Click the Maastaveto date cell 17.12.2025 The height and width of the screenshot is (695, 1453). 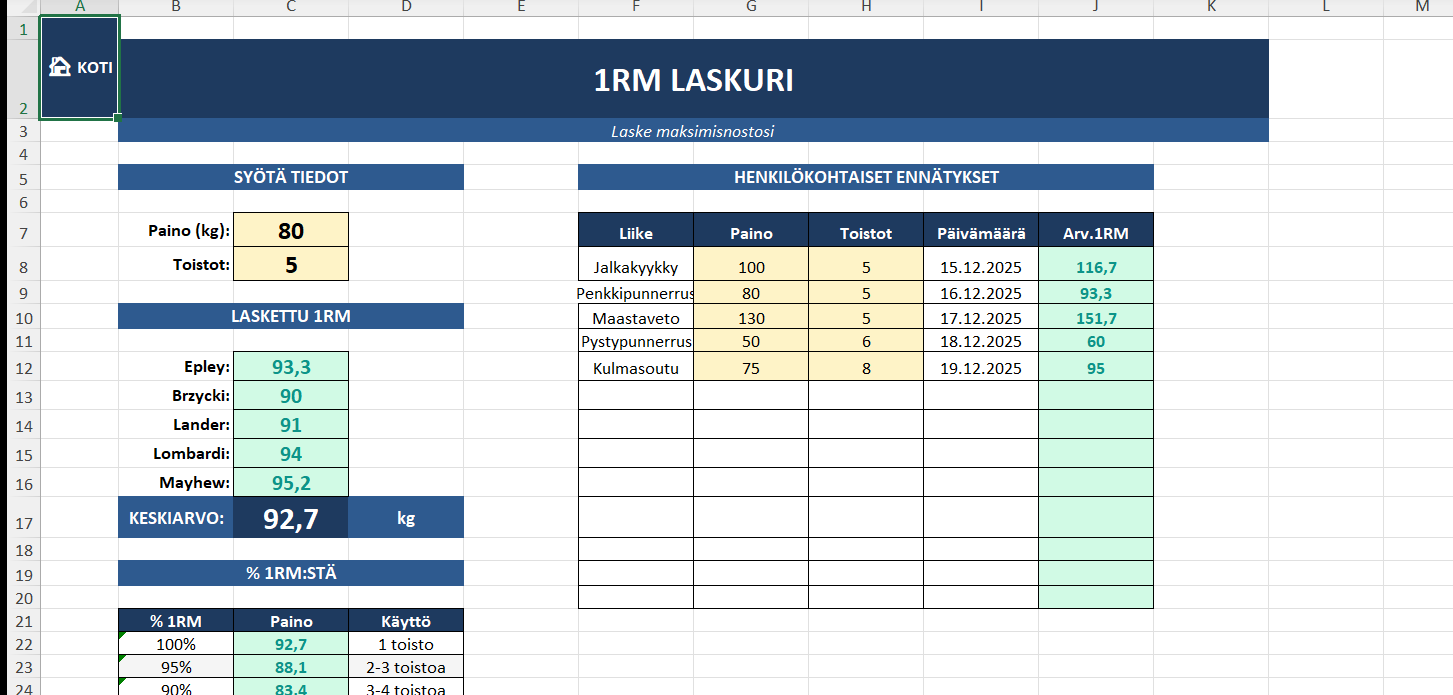click(x=981, y=318)
